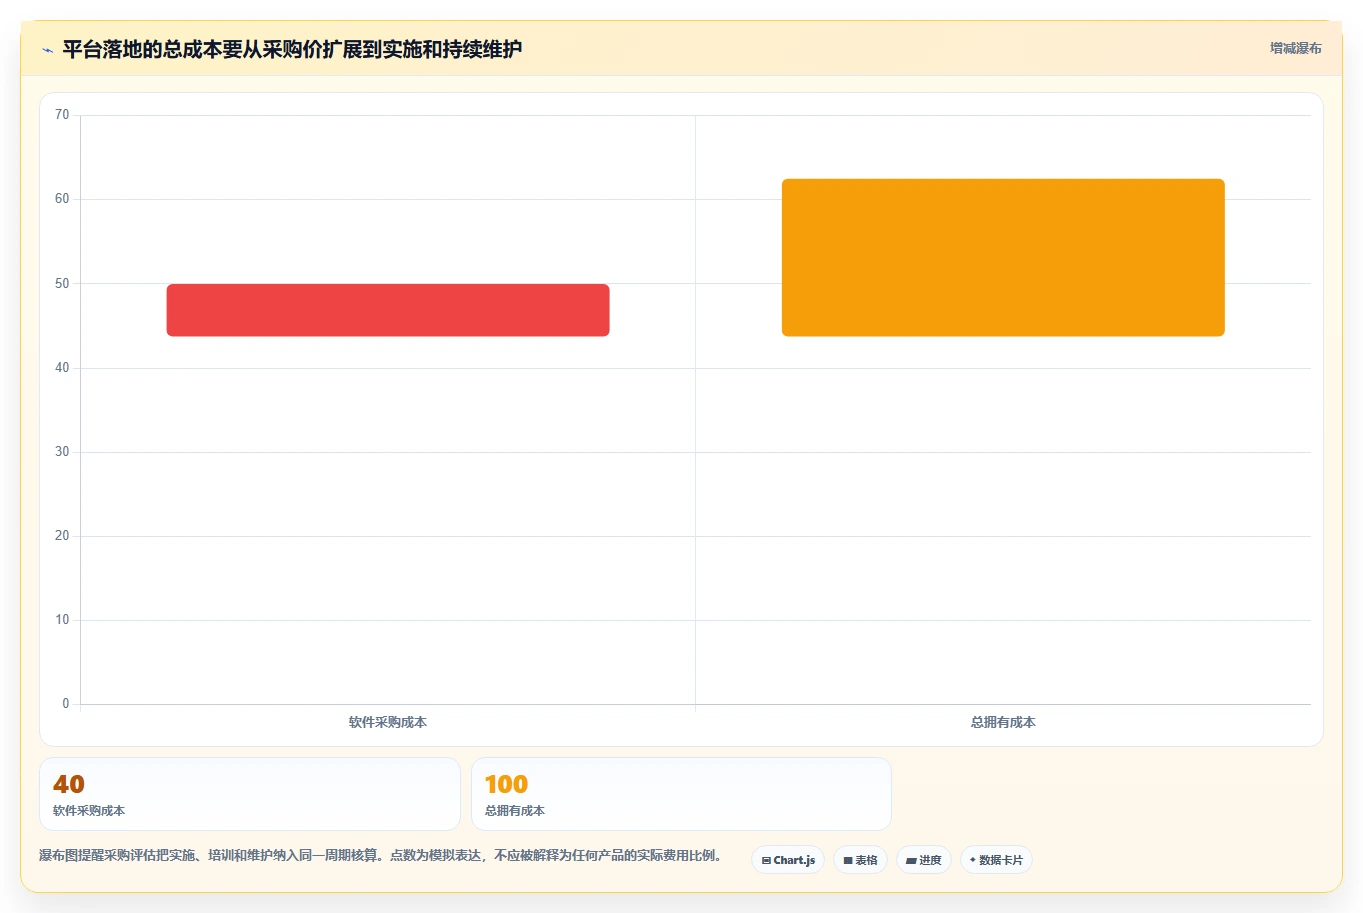Click the orange 总拥有成本 bar

[x=1003, y=258]
